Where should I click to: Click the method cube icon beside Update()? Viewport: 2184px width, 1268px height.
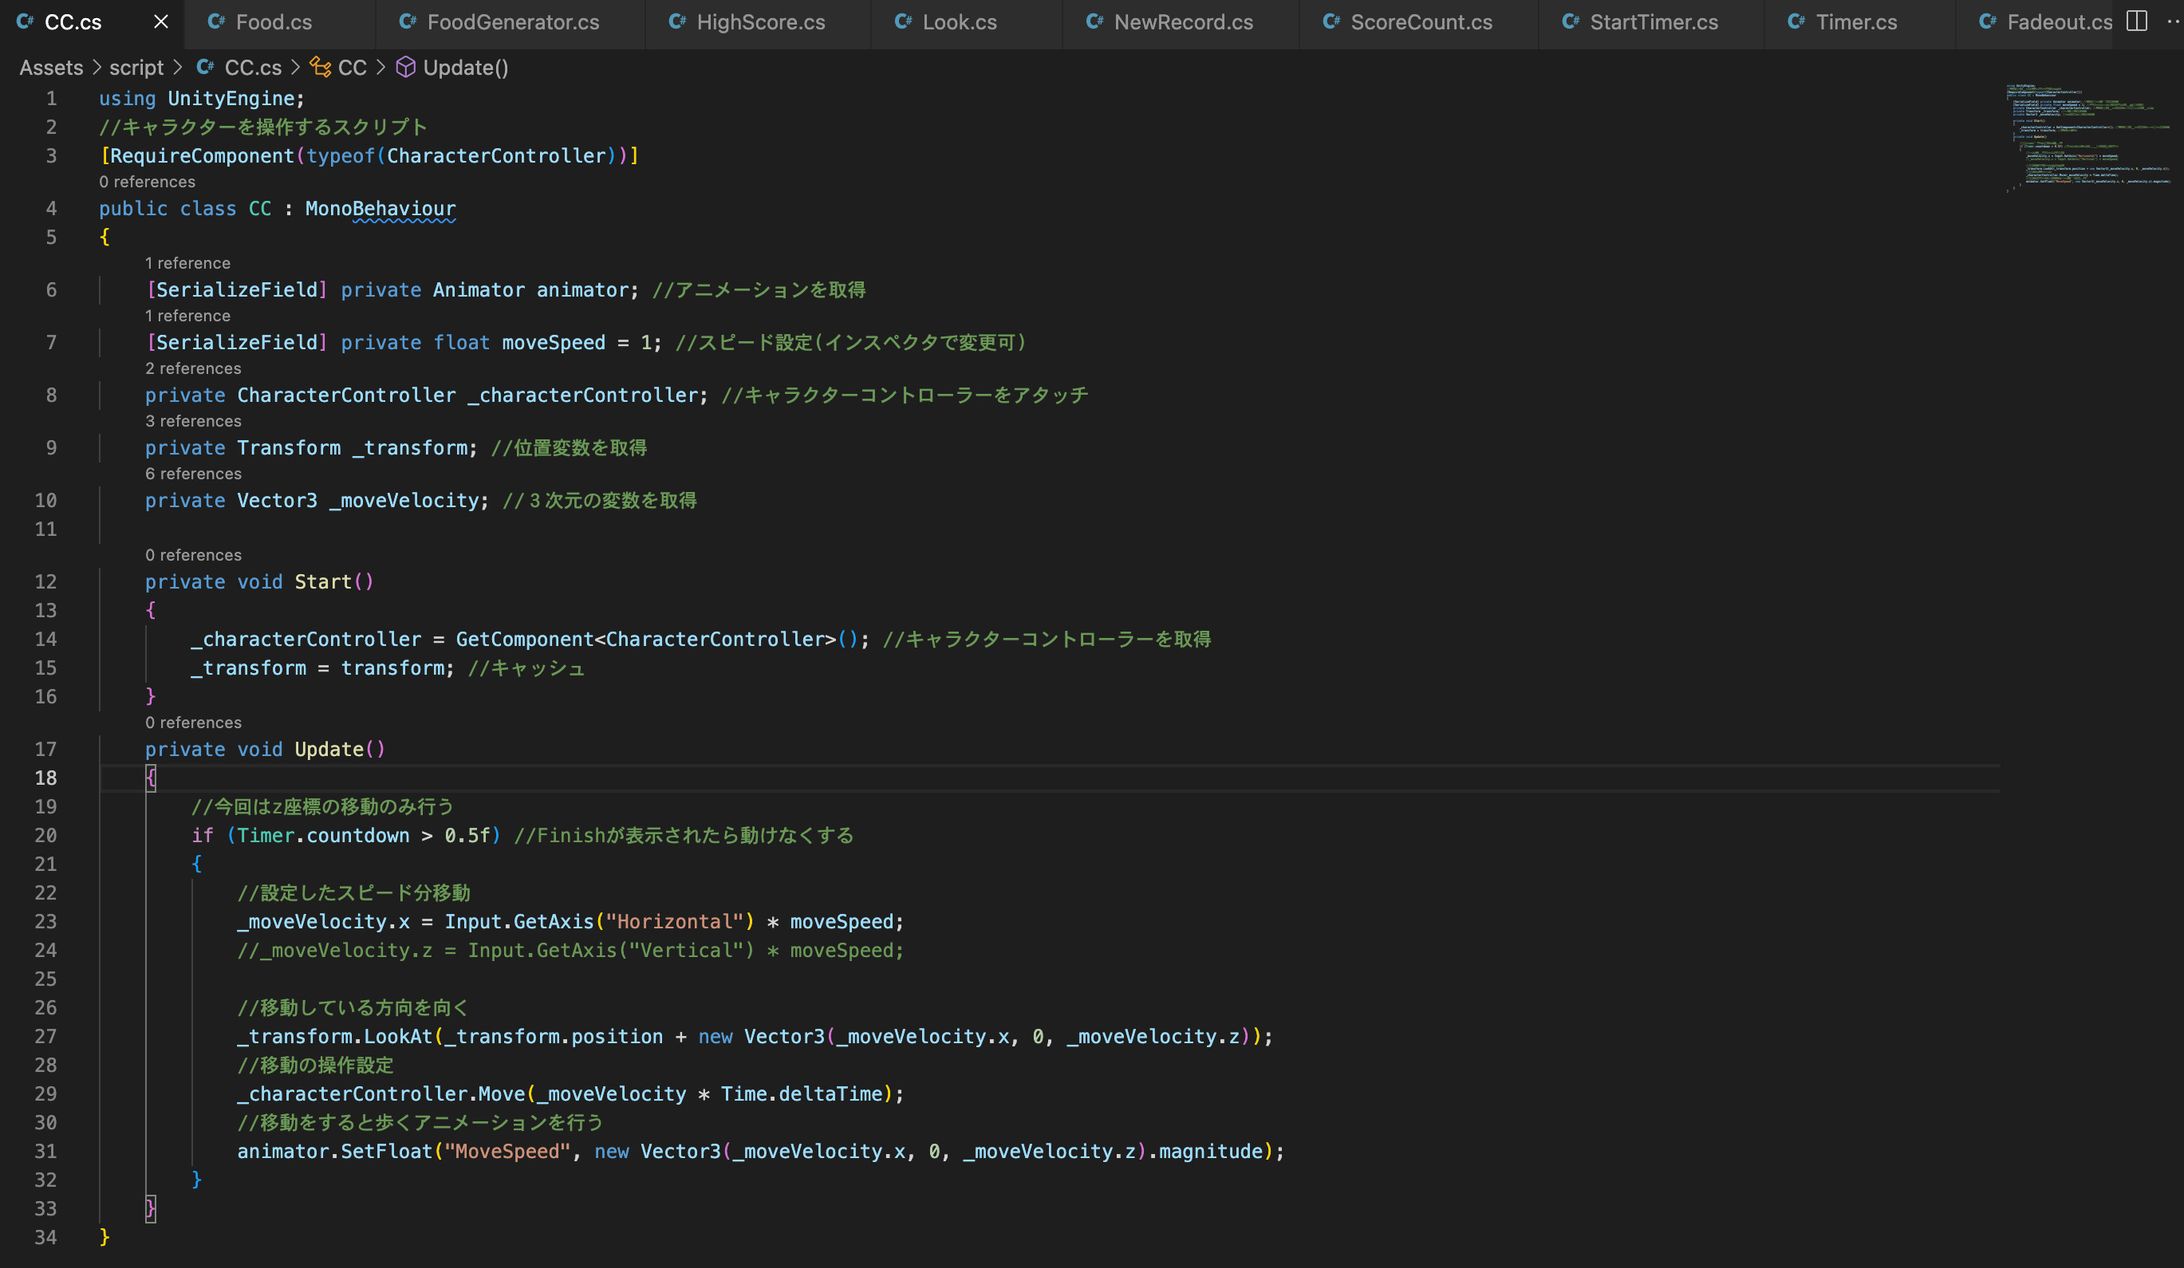coord(405,67)
